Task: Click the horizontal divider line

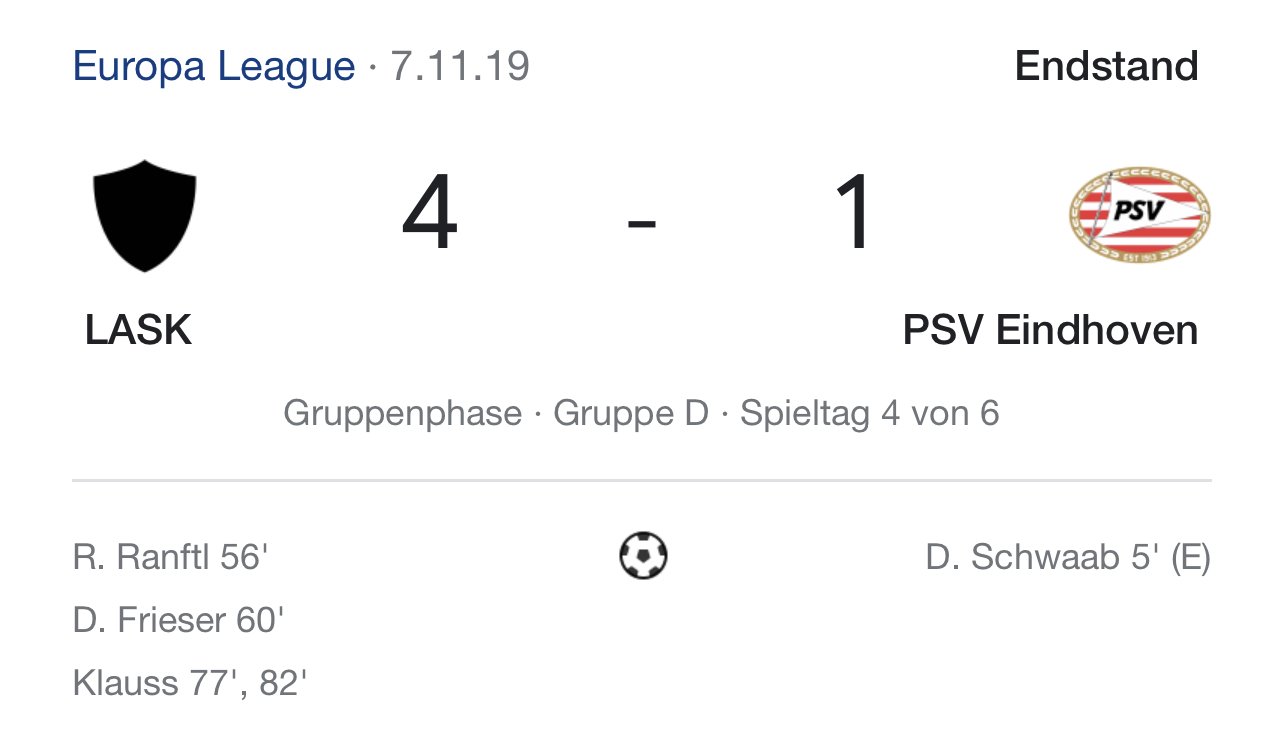Action: pos(642,481)
